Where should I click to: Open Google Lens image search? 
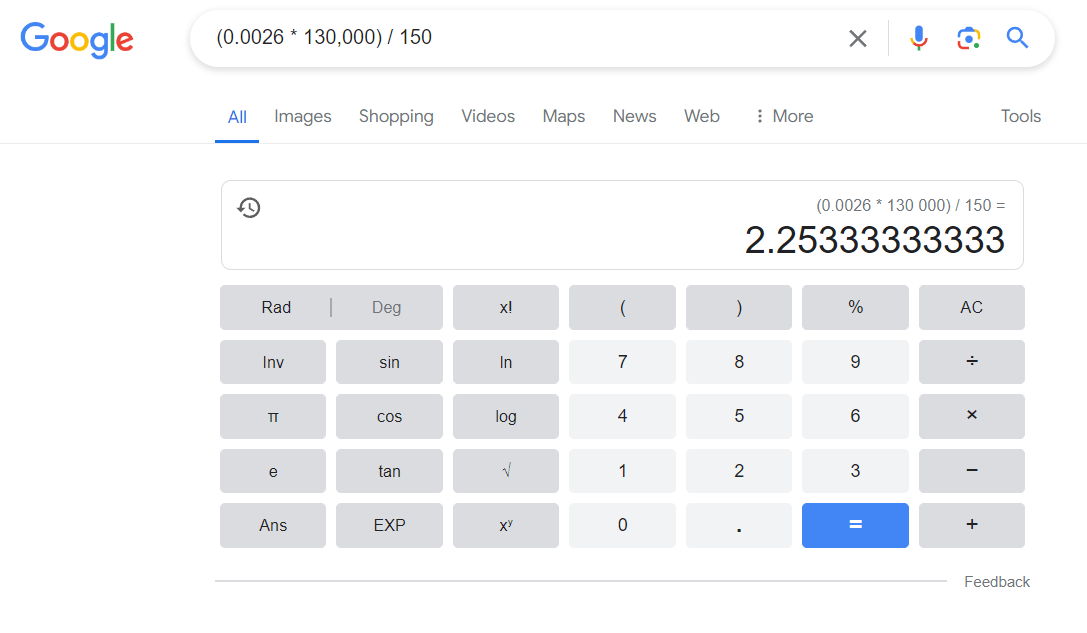[x=968, y=38]
